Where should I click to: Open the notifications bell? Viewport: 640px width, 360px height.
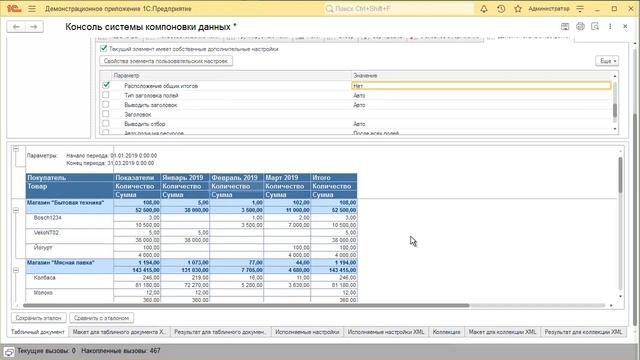pyautogui.click(x=484, y=9)
